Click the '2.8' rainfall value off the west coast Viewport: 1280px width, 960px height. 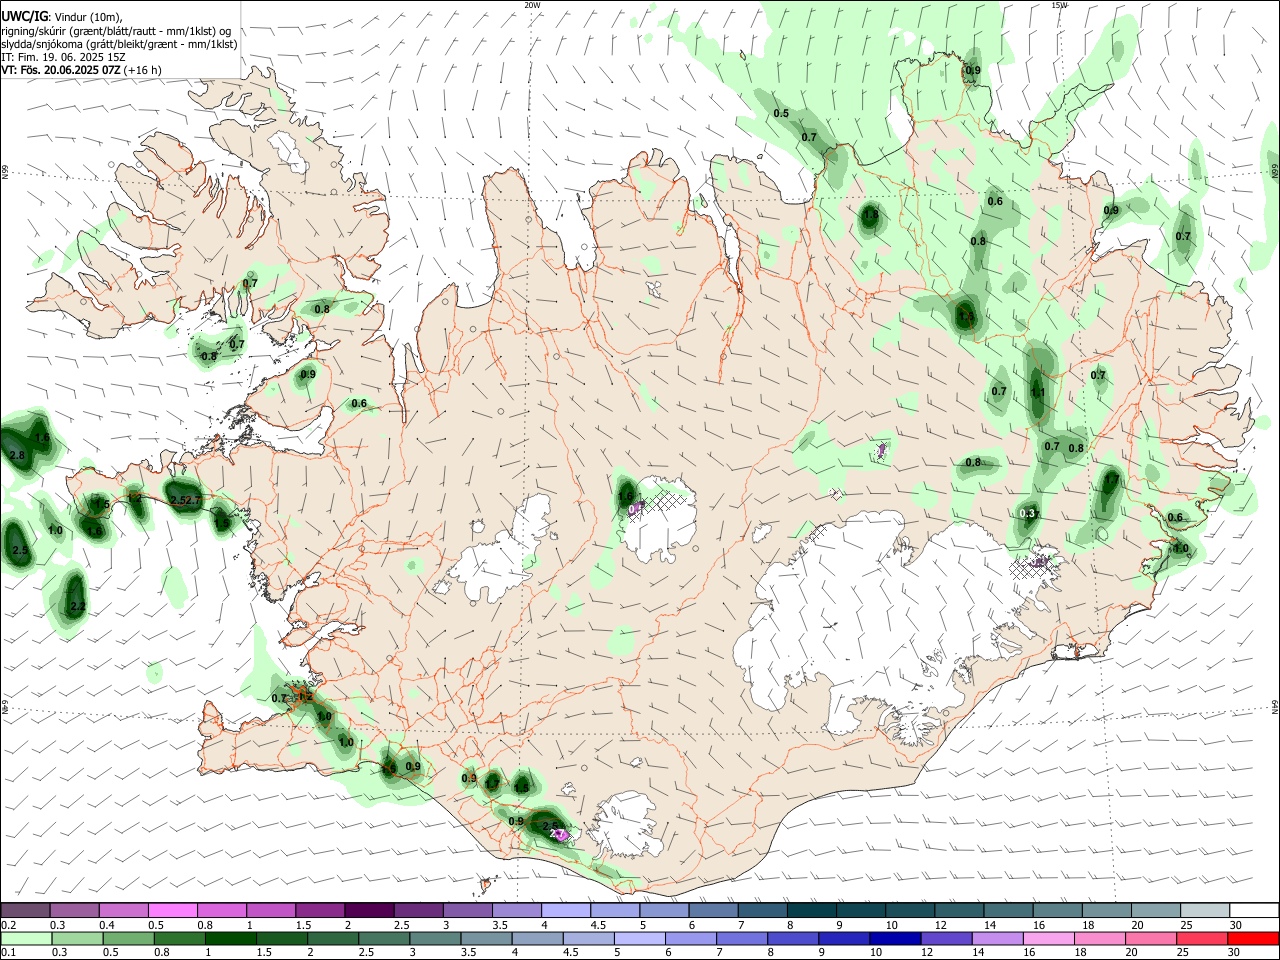click(16, 455)
